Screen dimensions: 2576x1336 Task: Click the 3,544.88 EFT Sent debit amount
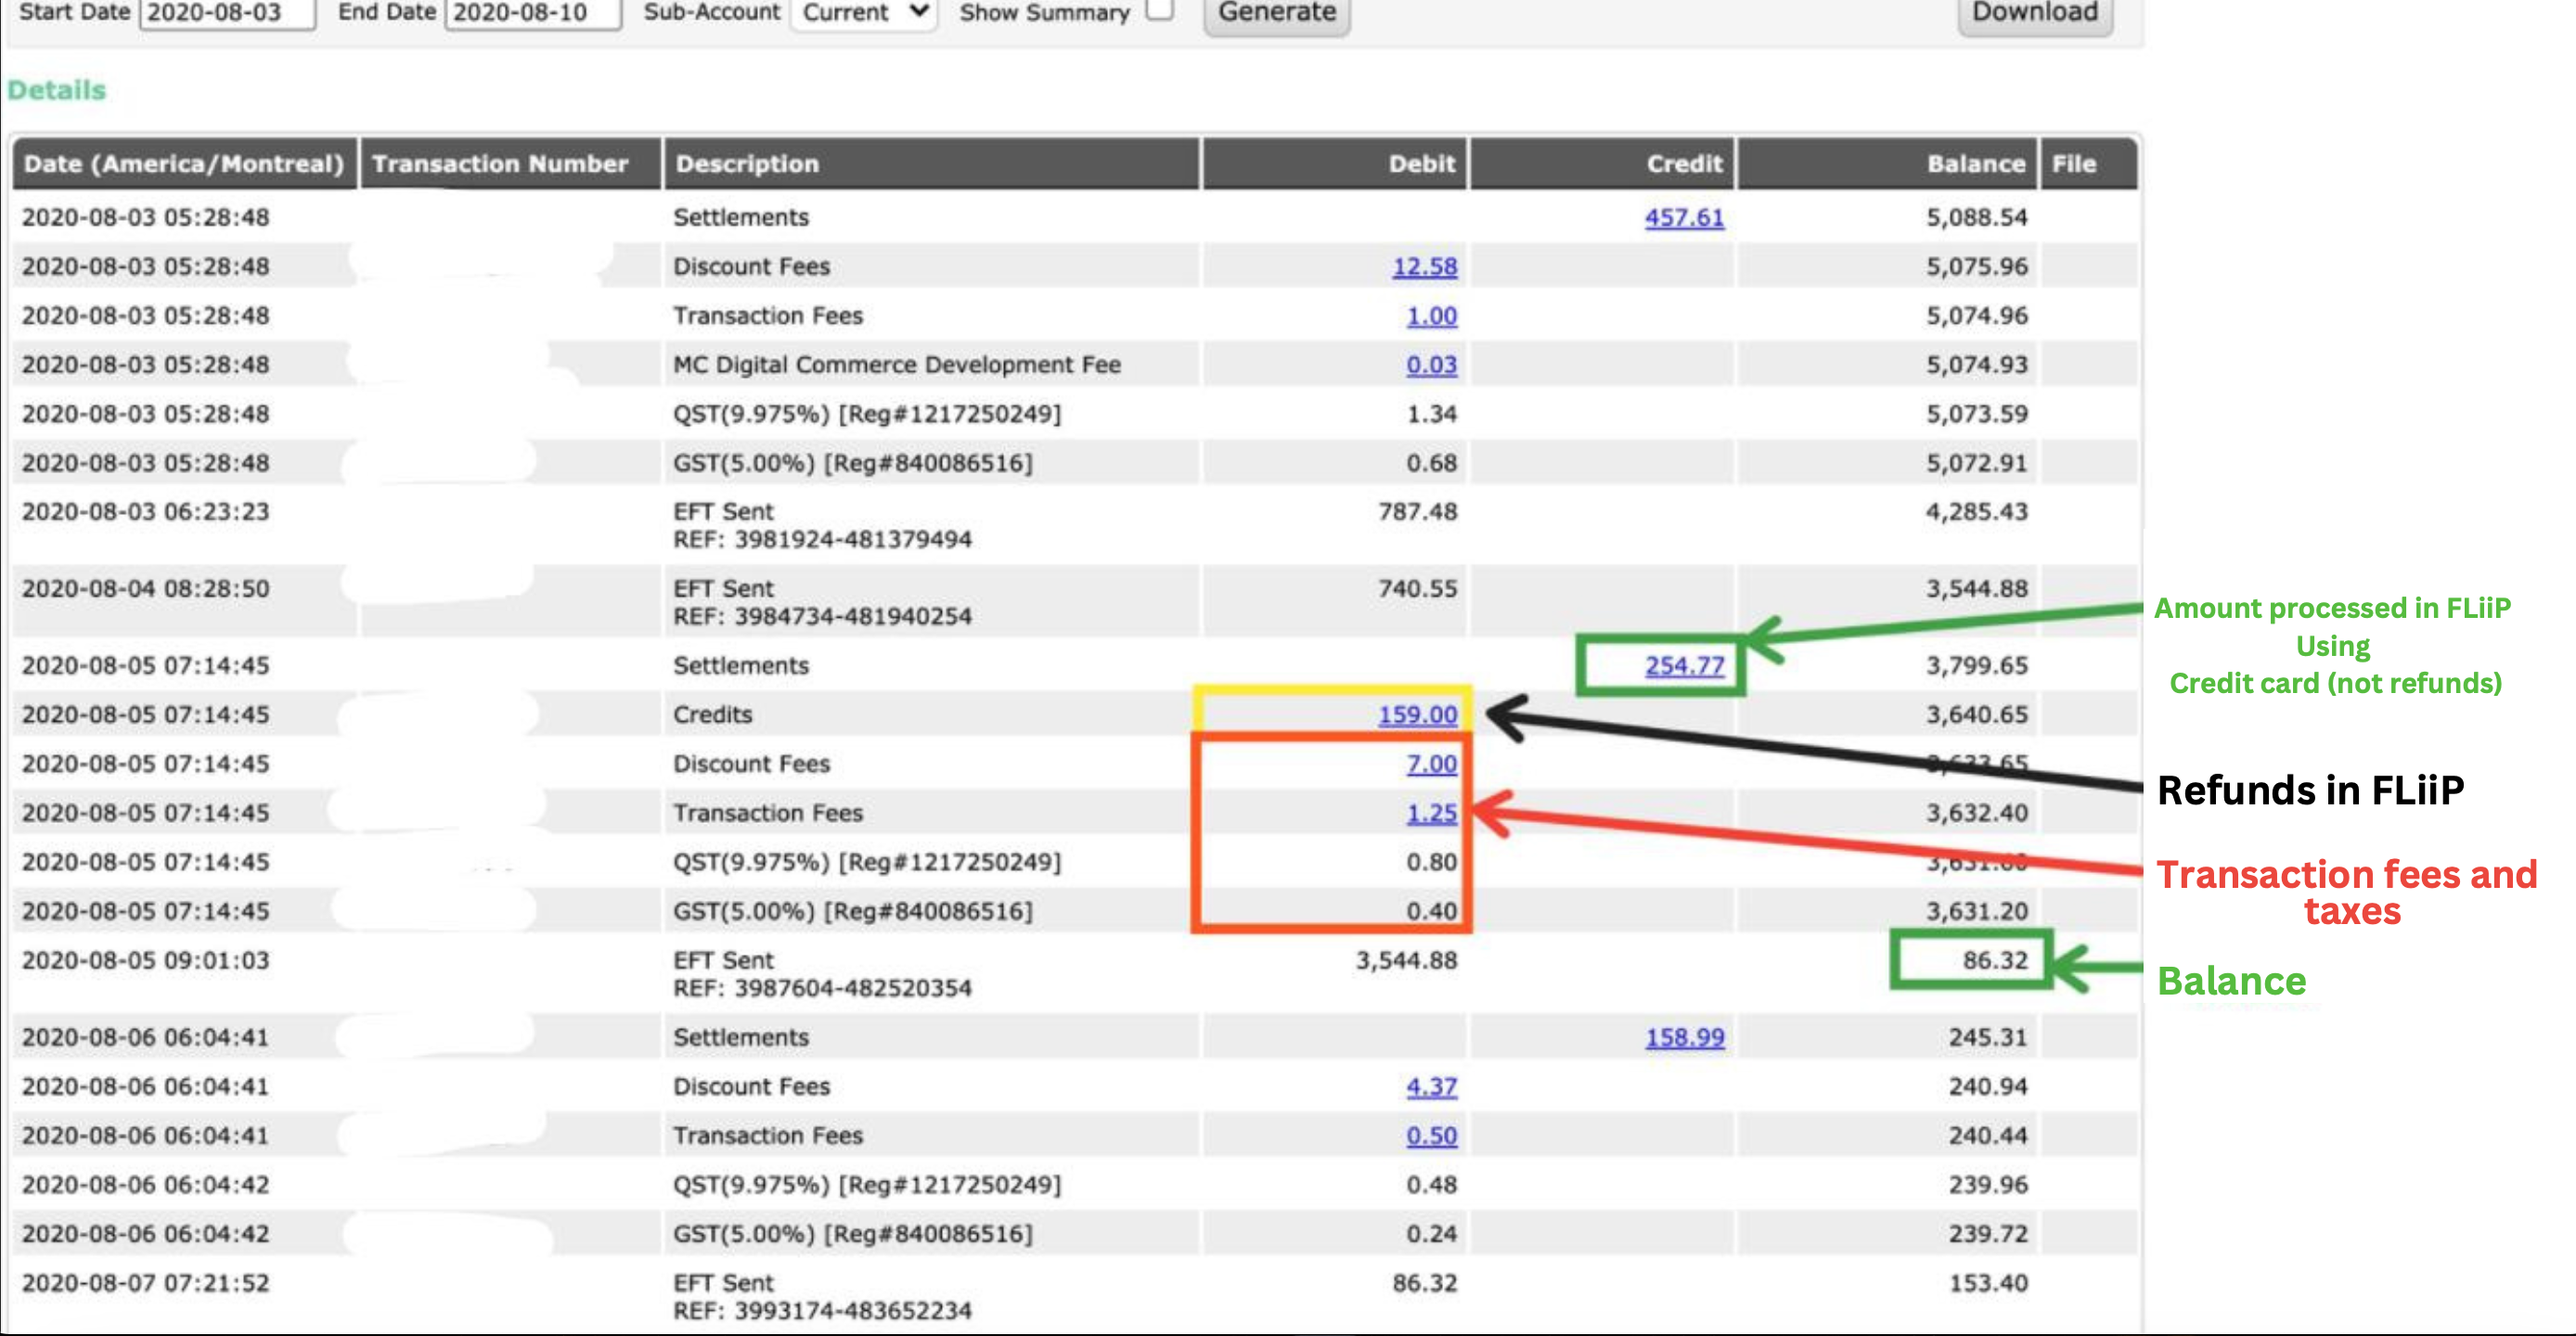1406,960
